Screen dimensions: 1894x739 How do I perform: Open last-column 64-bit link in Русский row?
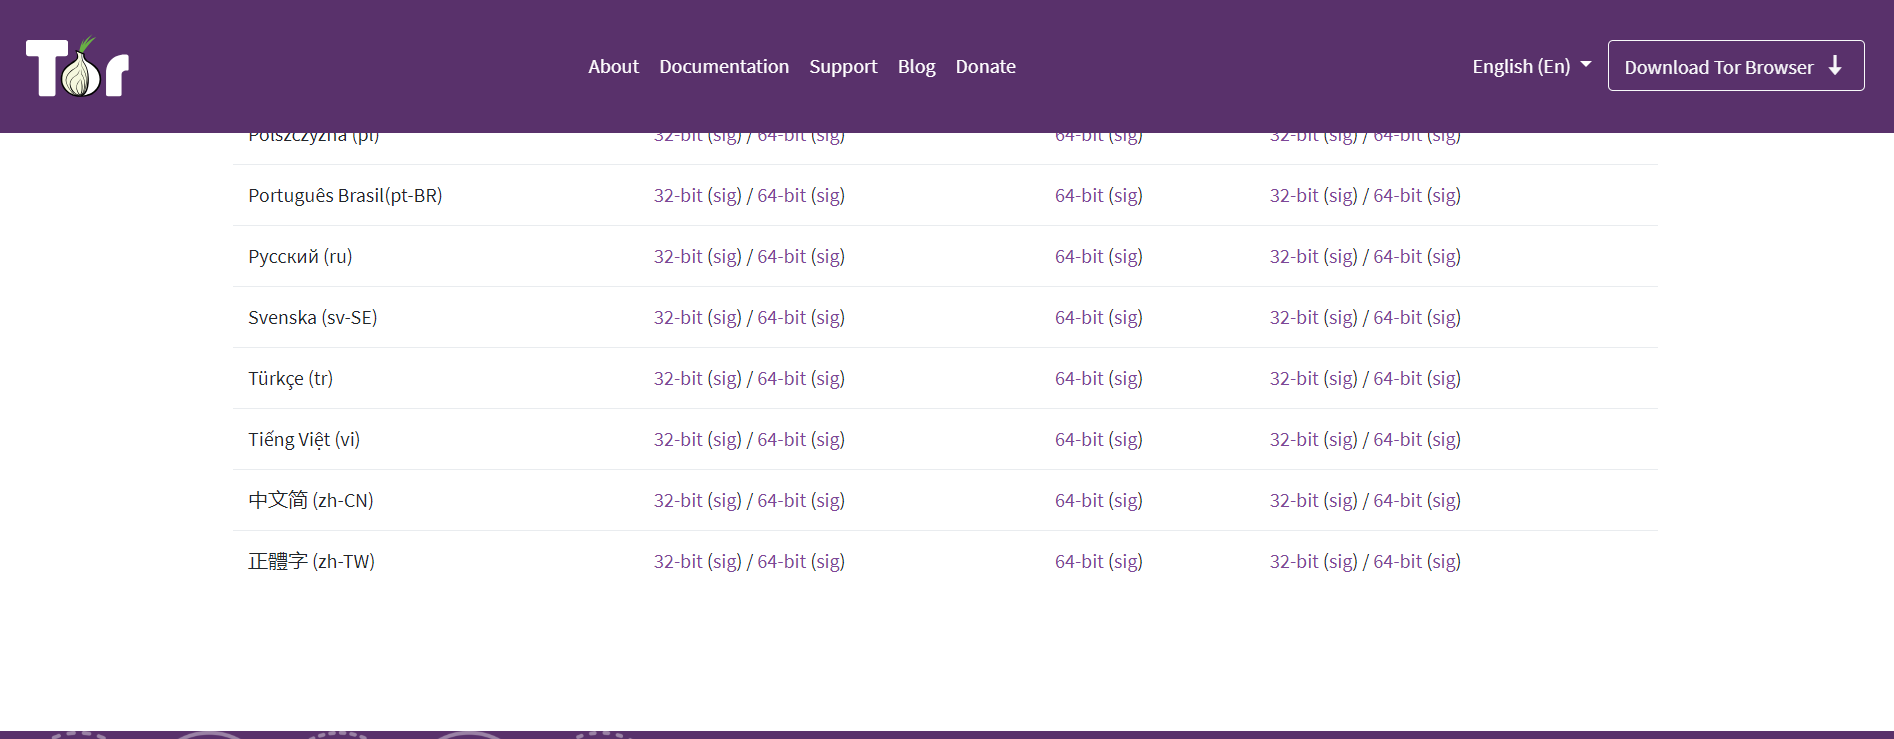1397,256
